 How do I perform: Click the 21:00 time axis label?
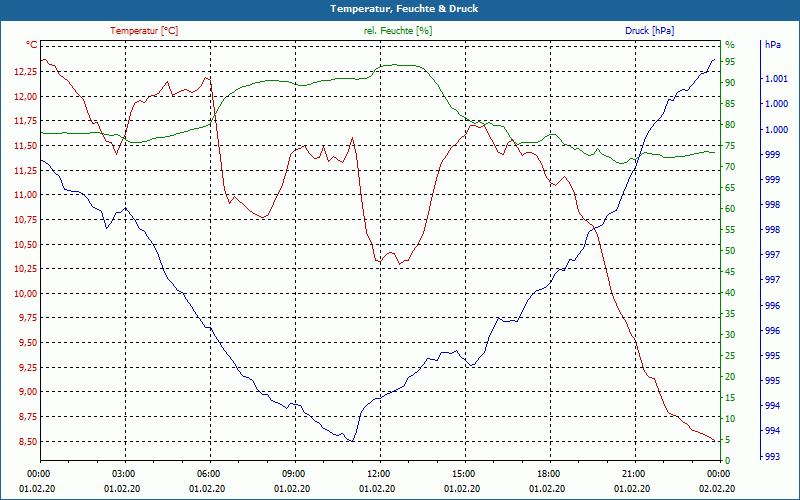(x=635, y=474)
